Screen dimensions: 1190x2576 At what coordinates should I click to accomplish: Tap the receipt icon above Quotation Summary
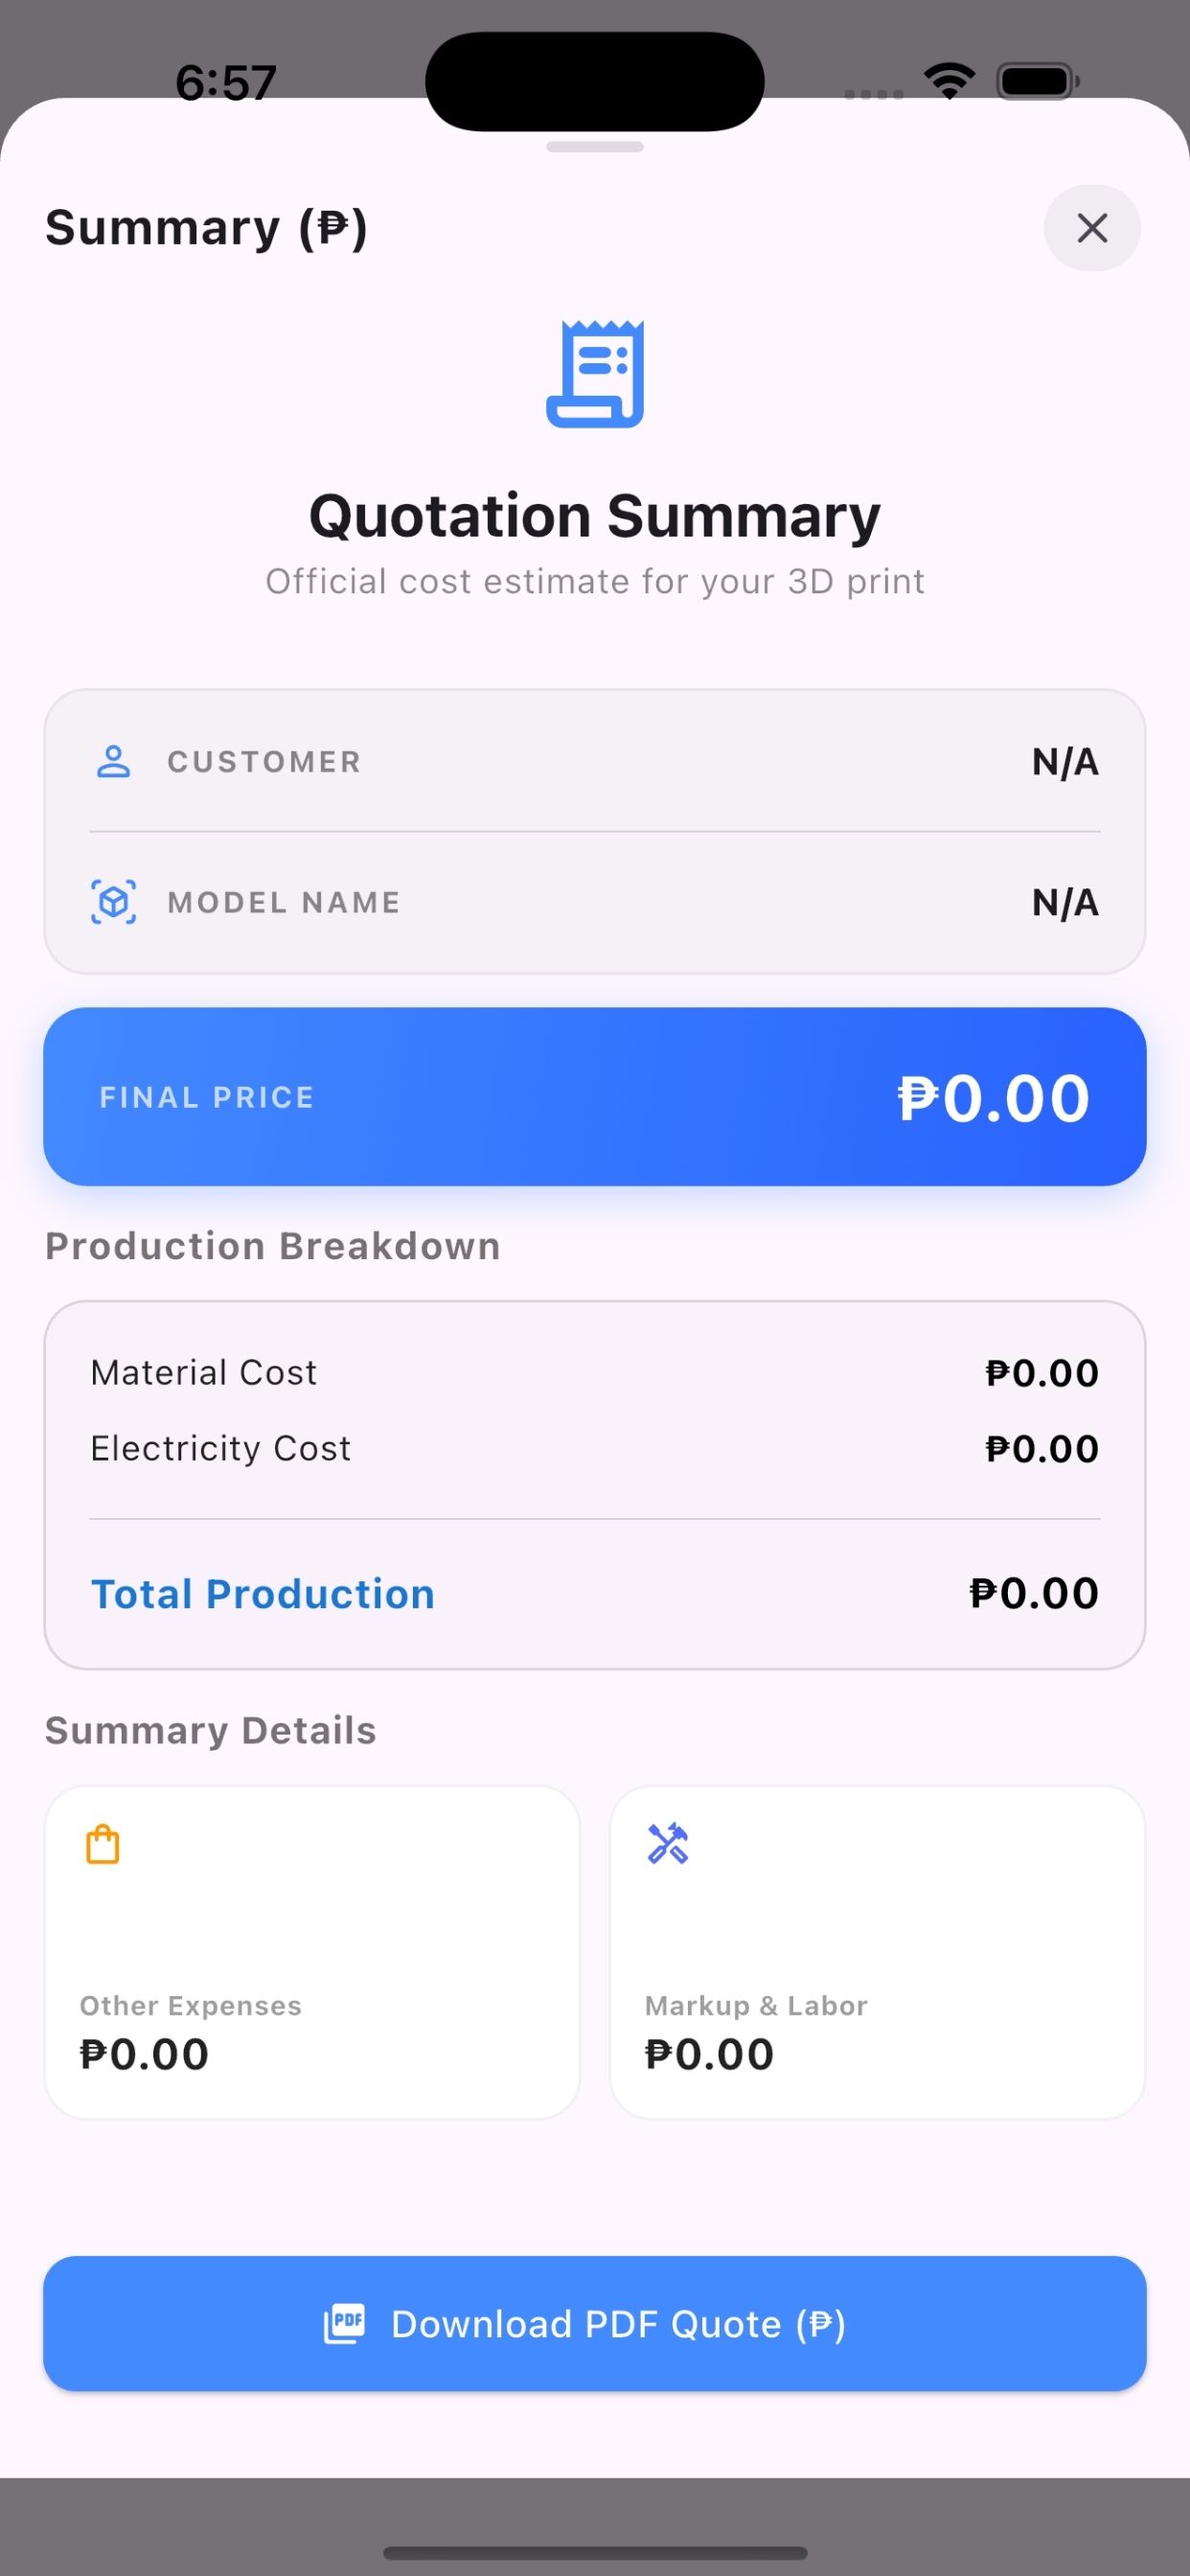pos(595,374)
